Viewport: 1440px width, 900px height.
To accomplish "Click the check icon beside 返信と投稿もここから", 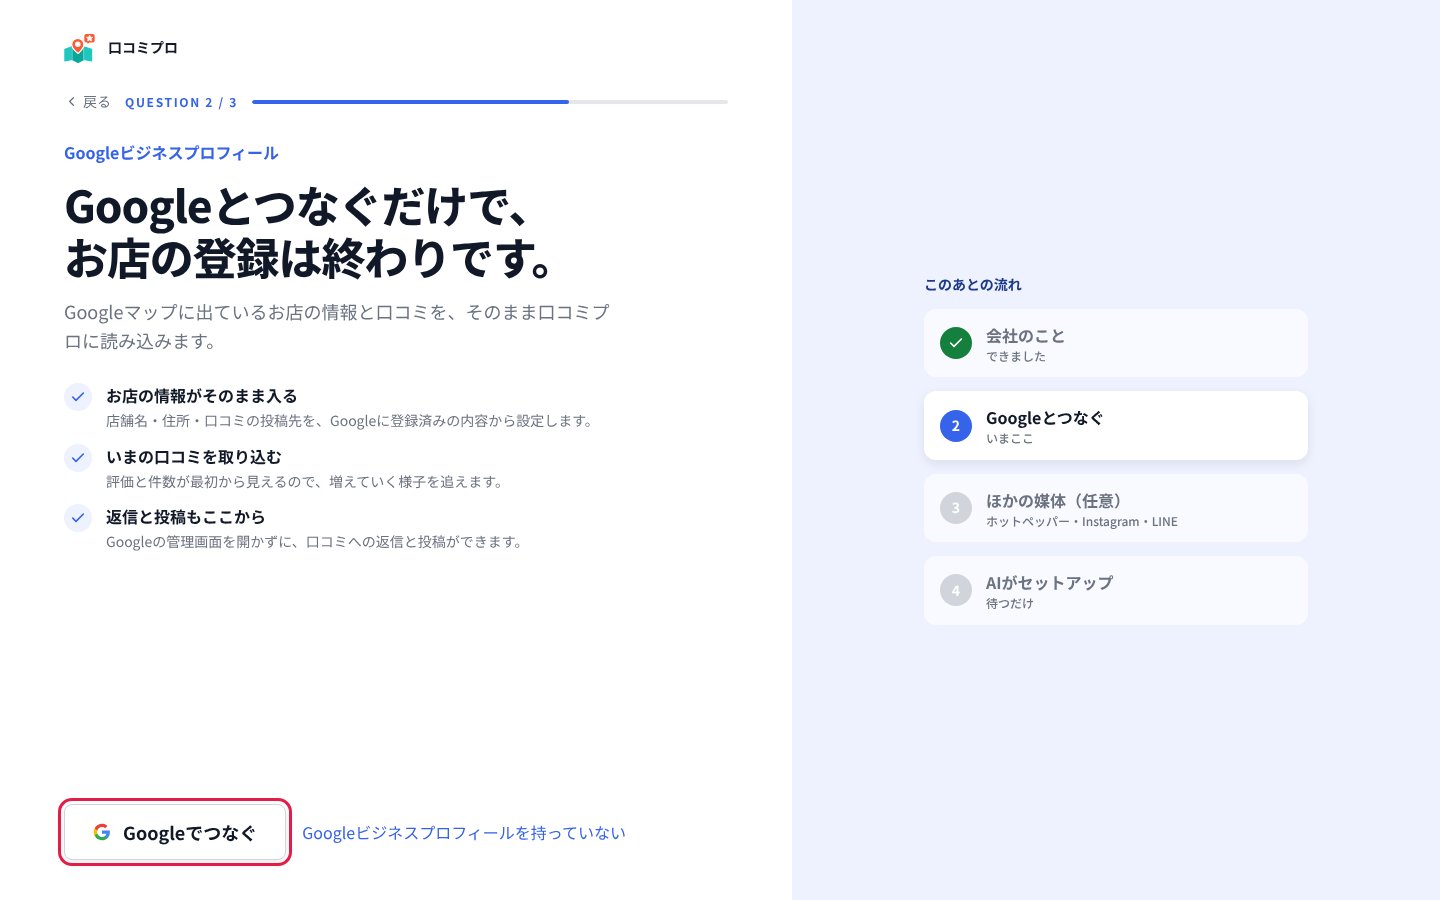I will pyautogui.click(x=78, y=518).
